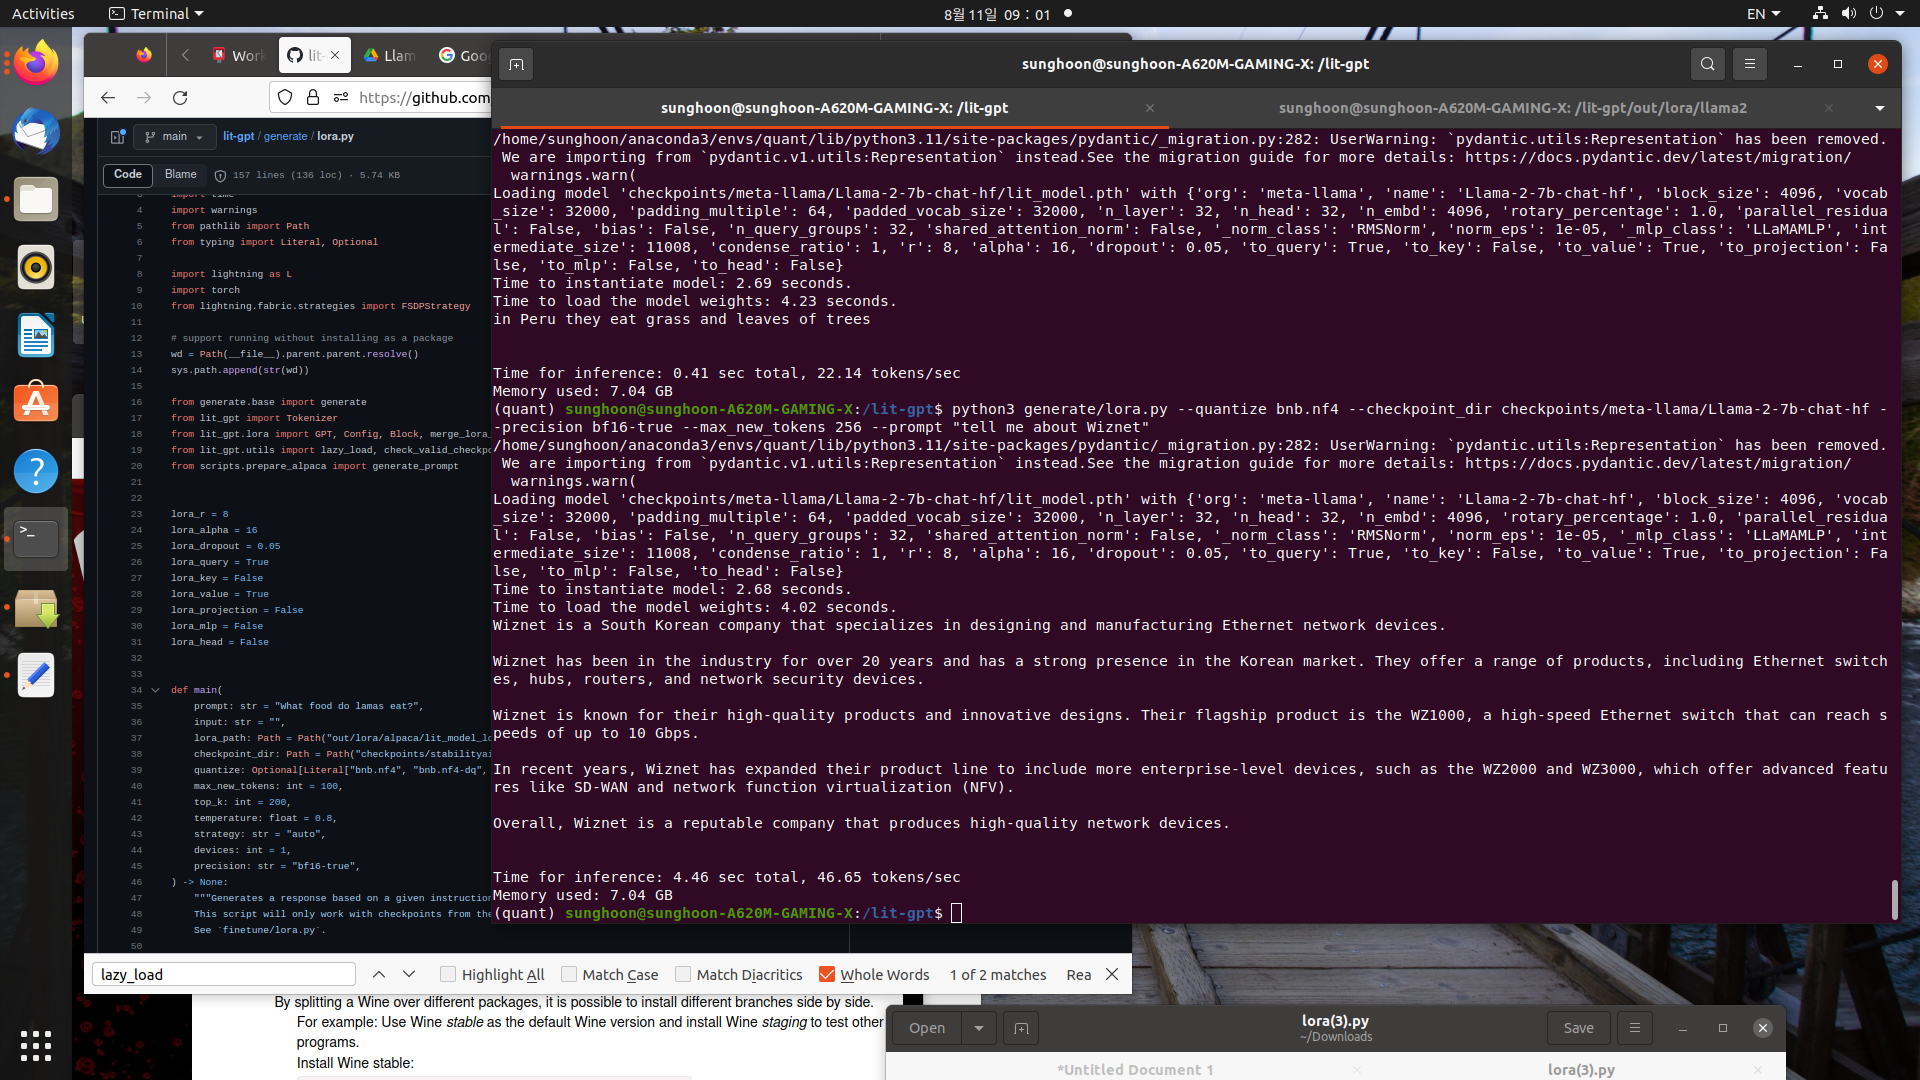Open the main branch dropdown on GitHub
Screen dimensions: 1920x1080
pos(174,136)
